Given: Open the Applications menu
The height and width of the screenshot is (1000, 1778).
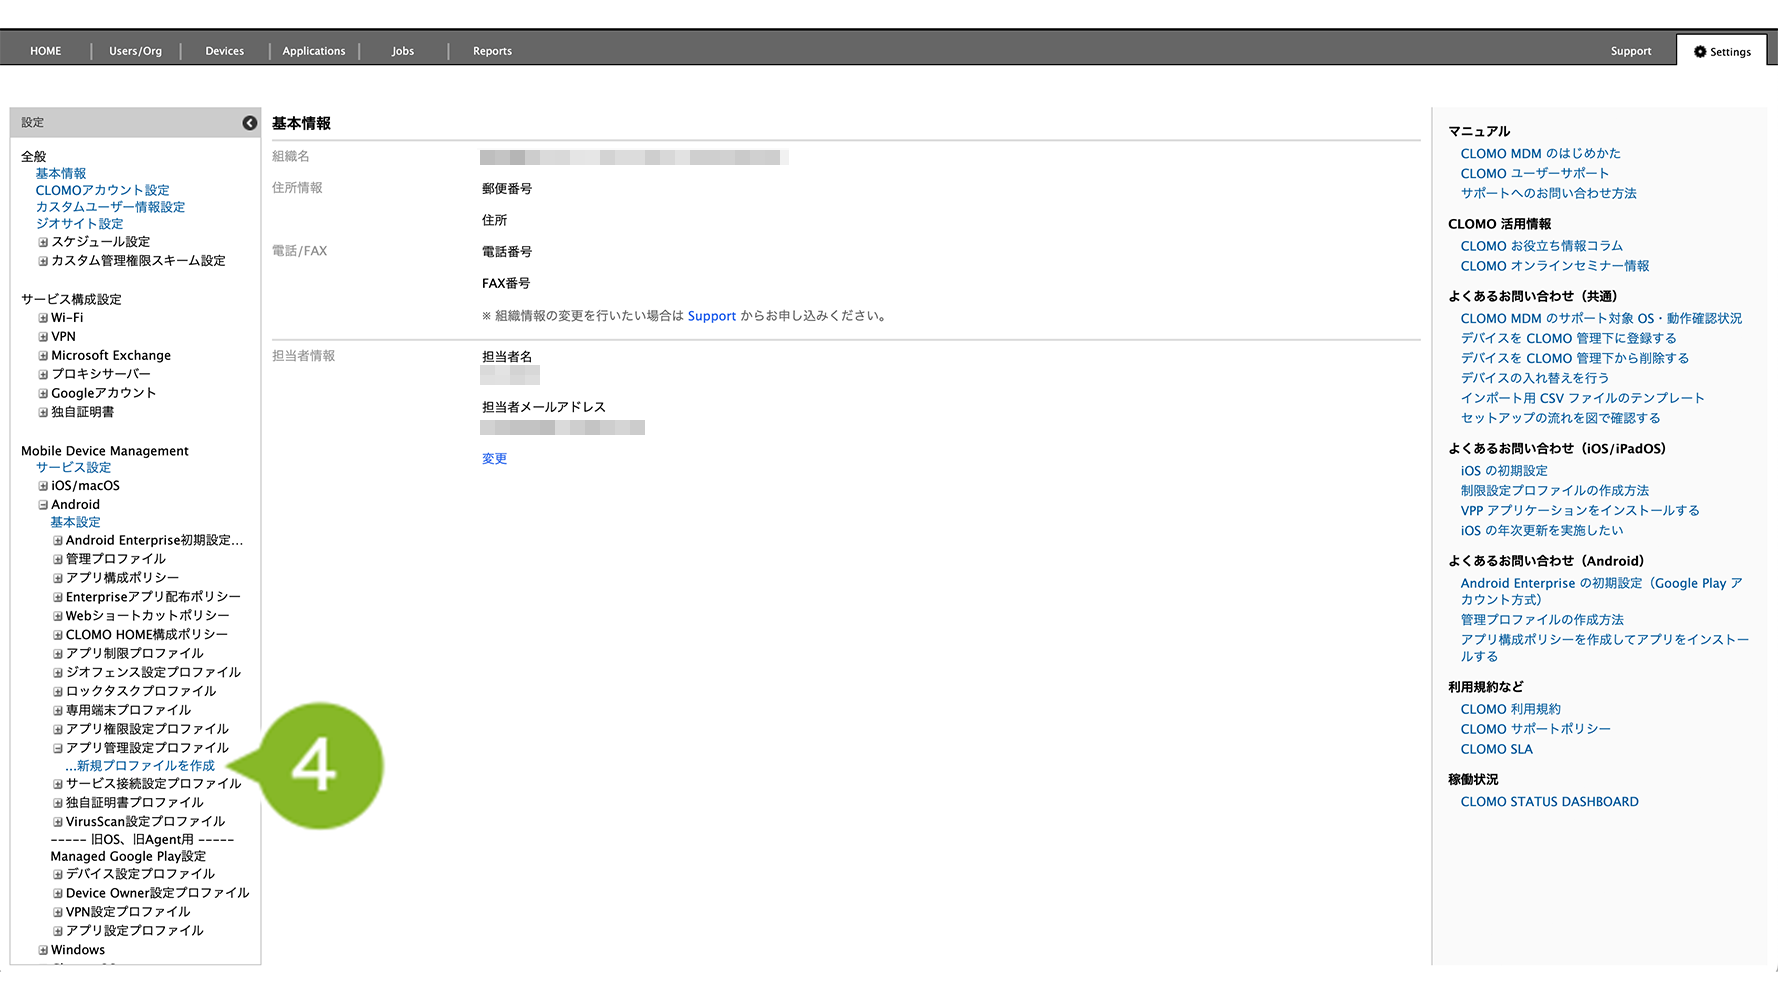Looking at the screenshot, I should 314,51.
